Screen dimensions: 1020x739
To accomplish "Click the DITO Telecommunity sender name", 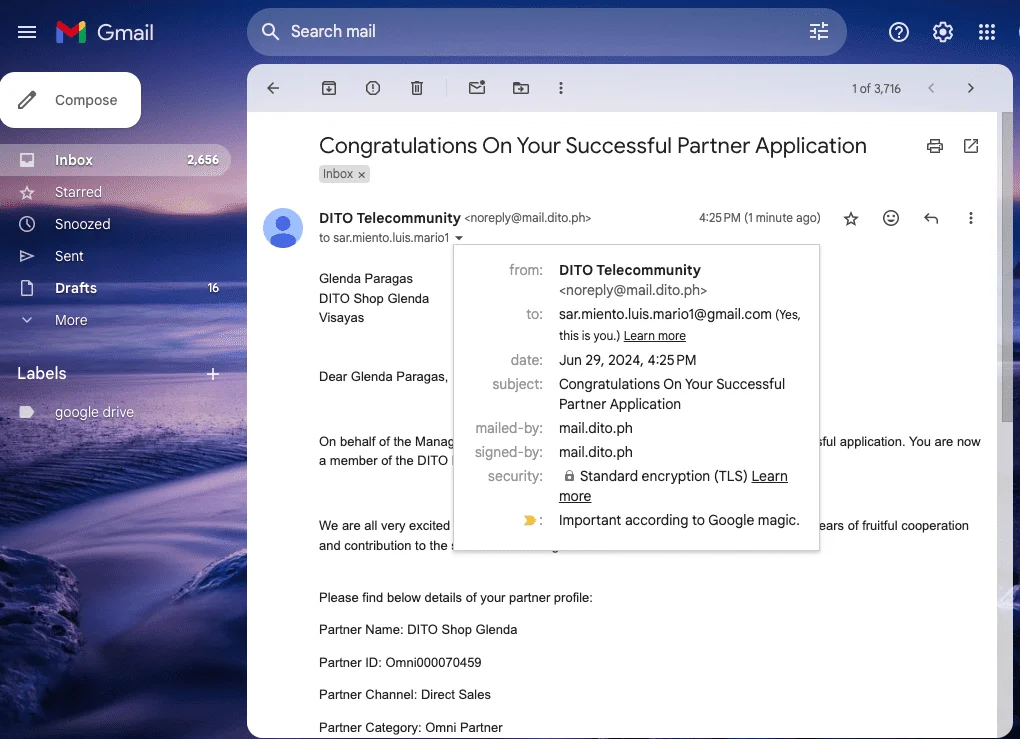I will coord(390,218).
